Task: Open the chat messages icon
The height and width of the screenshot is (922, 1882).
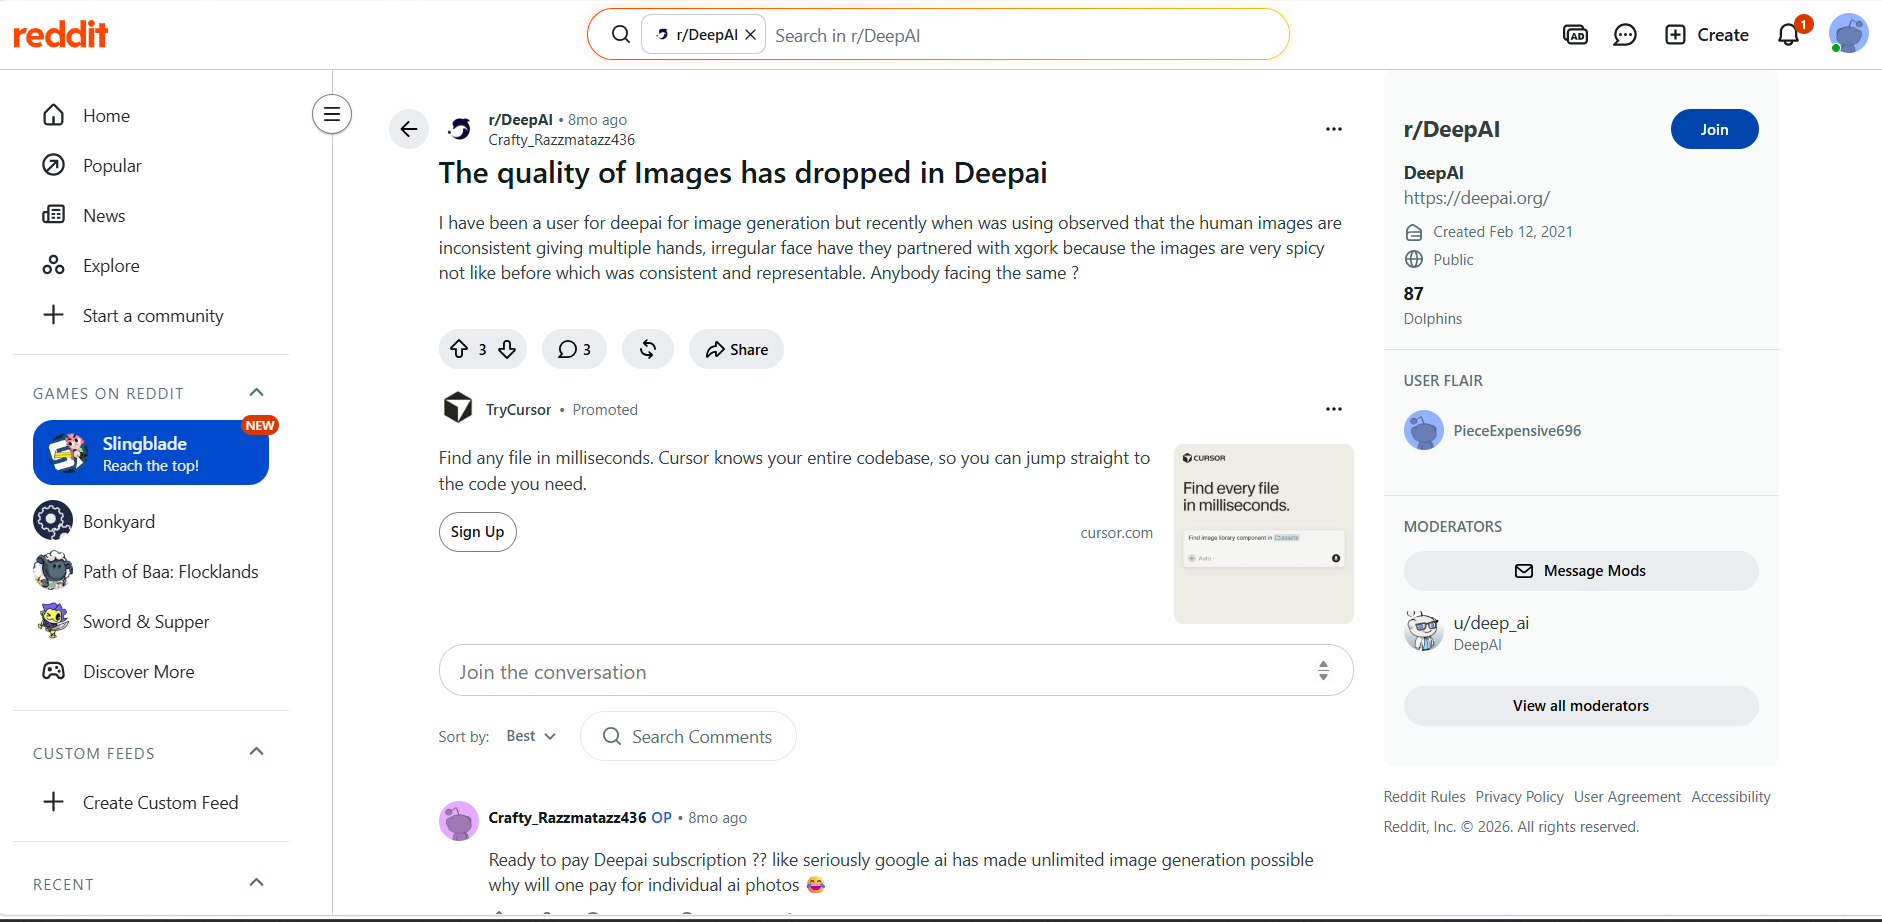Action: [1625, 35]
